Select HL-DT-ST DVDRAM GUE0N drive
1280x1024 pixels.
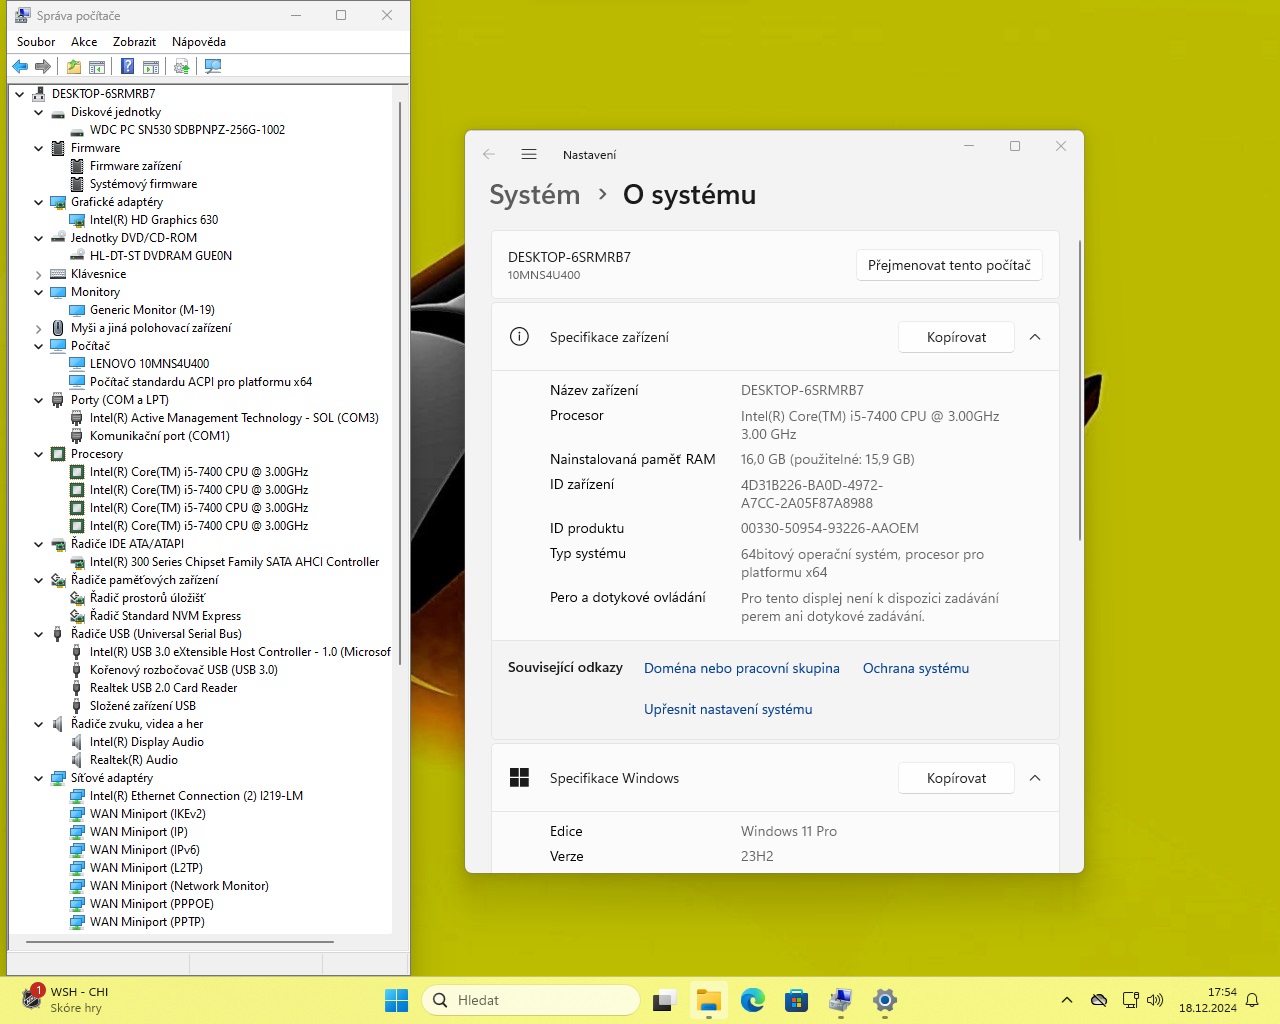tap(161, 256)
